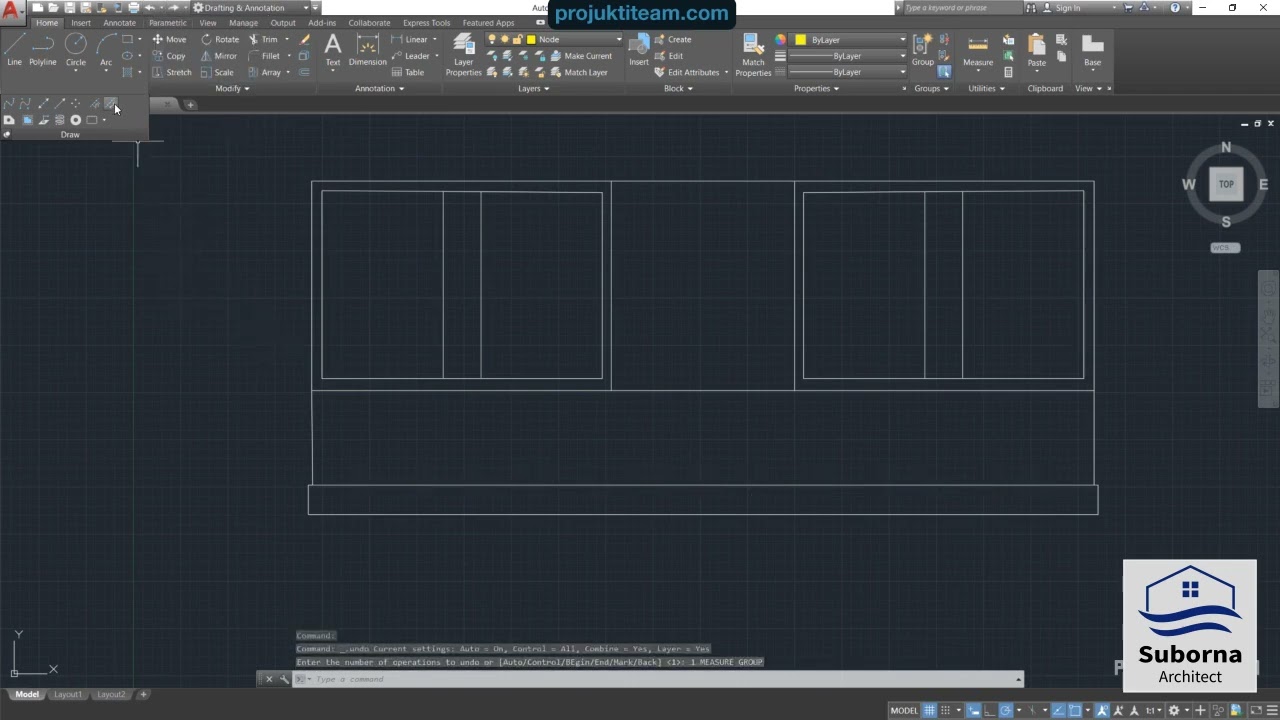Open the Drafting & Annotation workspace dropdown
The width and height of the screenshot is (1280, 720).
pyautogui.click(x=249, y=8)
